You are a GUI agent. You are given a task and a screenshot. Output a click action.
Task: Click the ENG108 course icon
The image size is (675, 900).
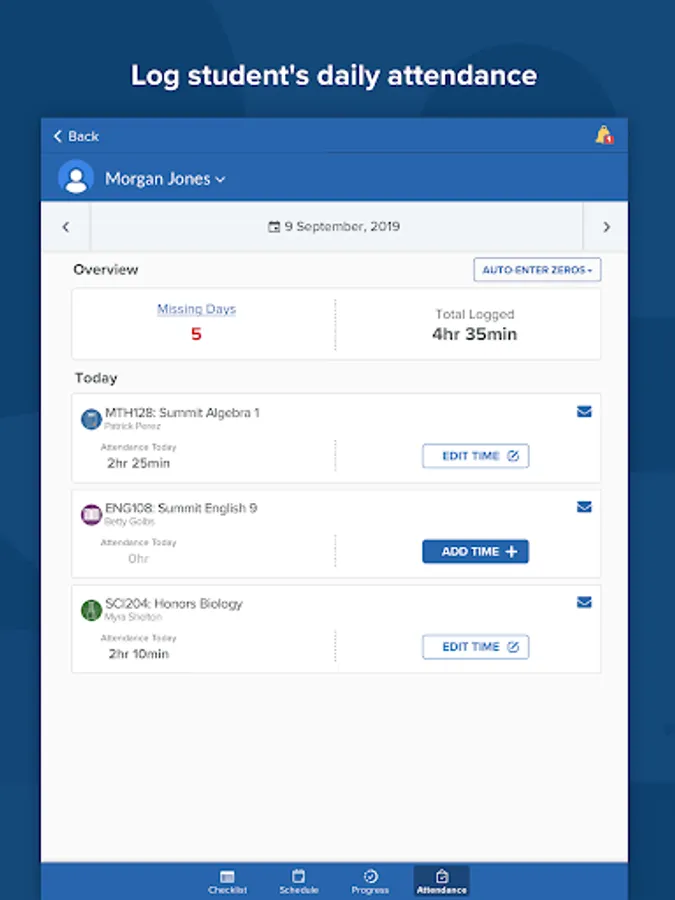pyautogui.click(x=91, y=515)
